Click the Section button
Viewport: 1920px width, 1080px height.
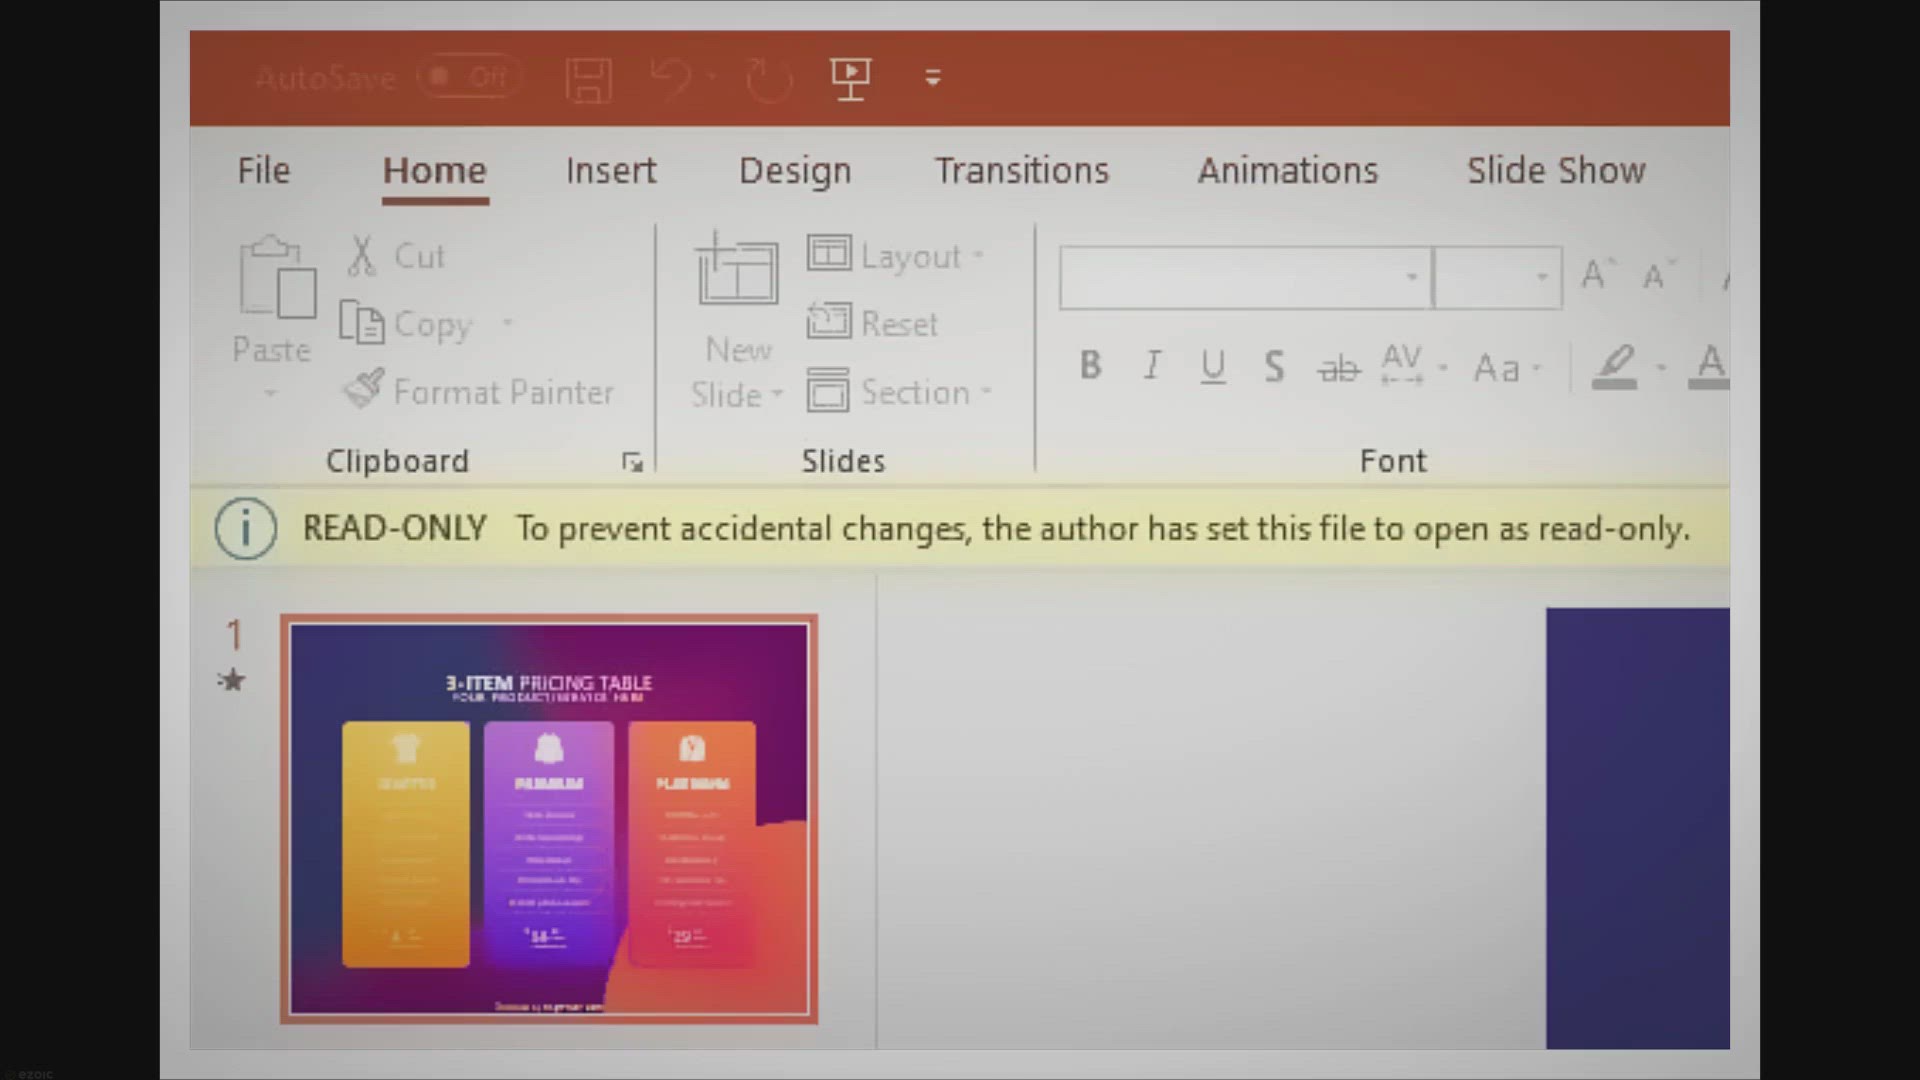898,392
